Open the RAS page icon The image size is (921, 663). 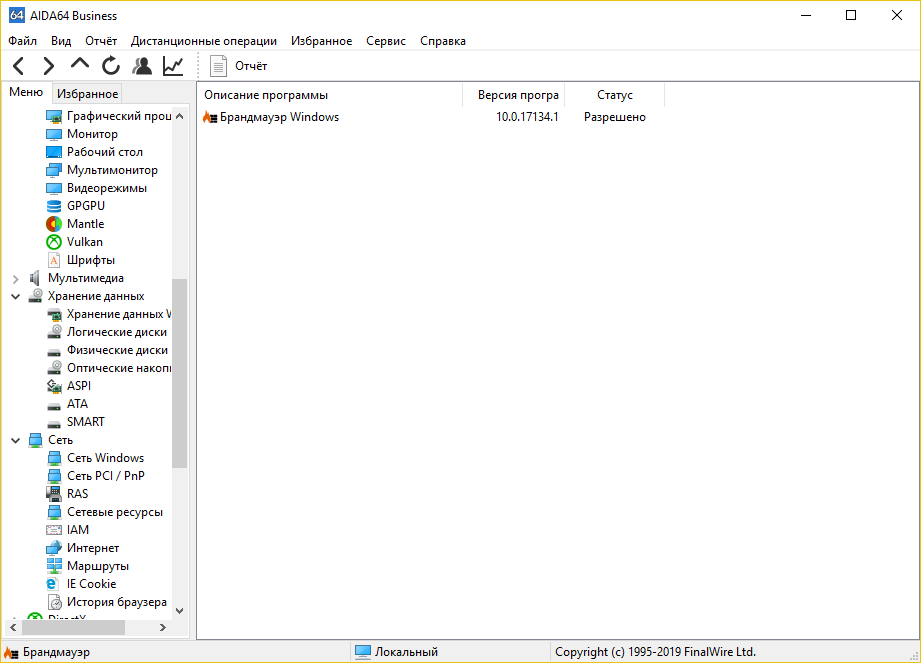pyautogui.click(x=54, y=494)
